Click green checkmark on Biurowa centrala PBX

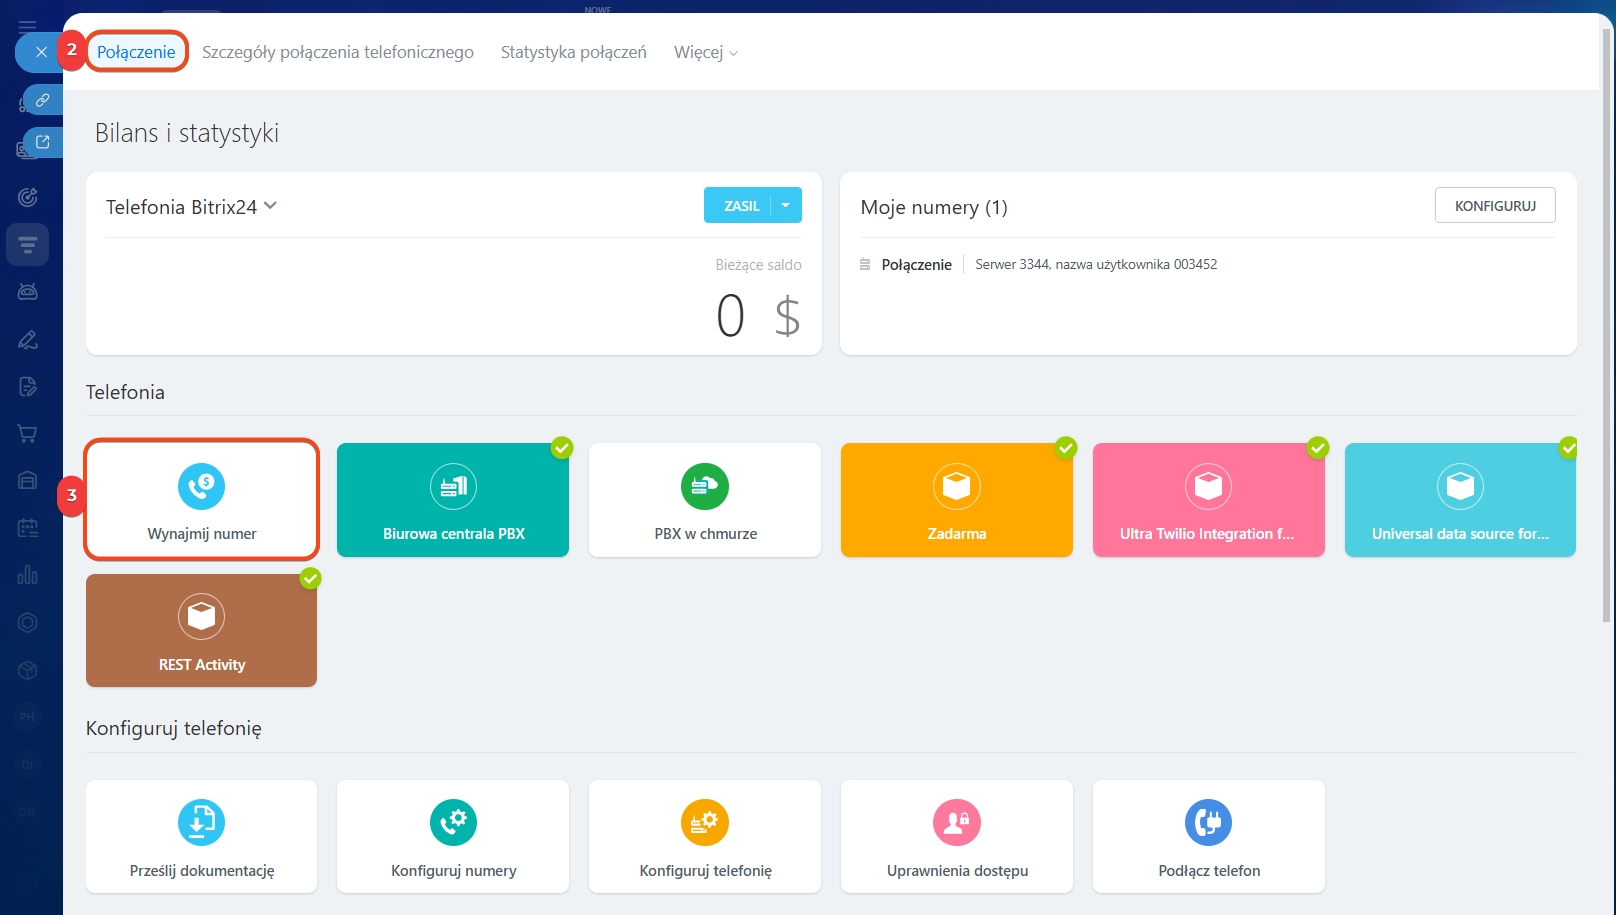[562, 448]
